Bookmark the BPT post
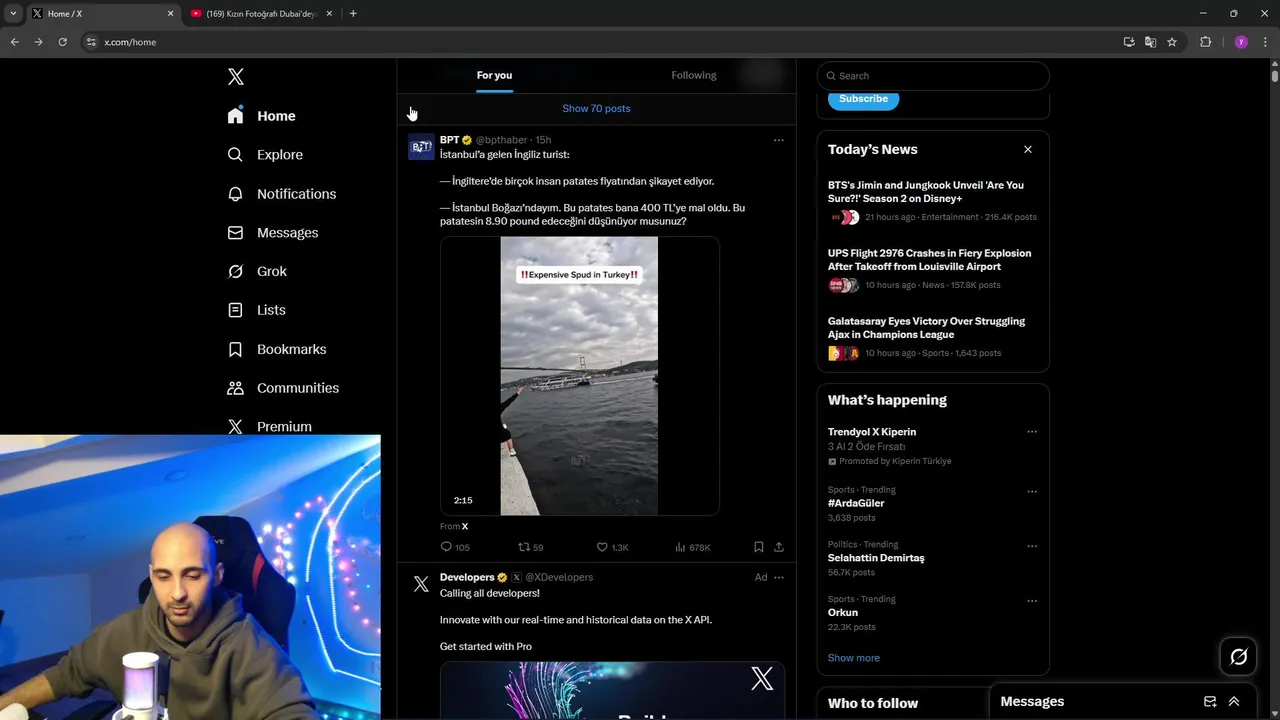Image resolution: width=1280 pixels, height=720 pixels. (758, 547)
